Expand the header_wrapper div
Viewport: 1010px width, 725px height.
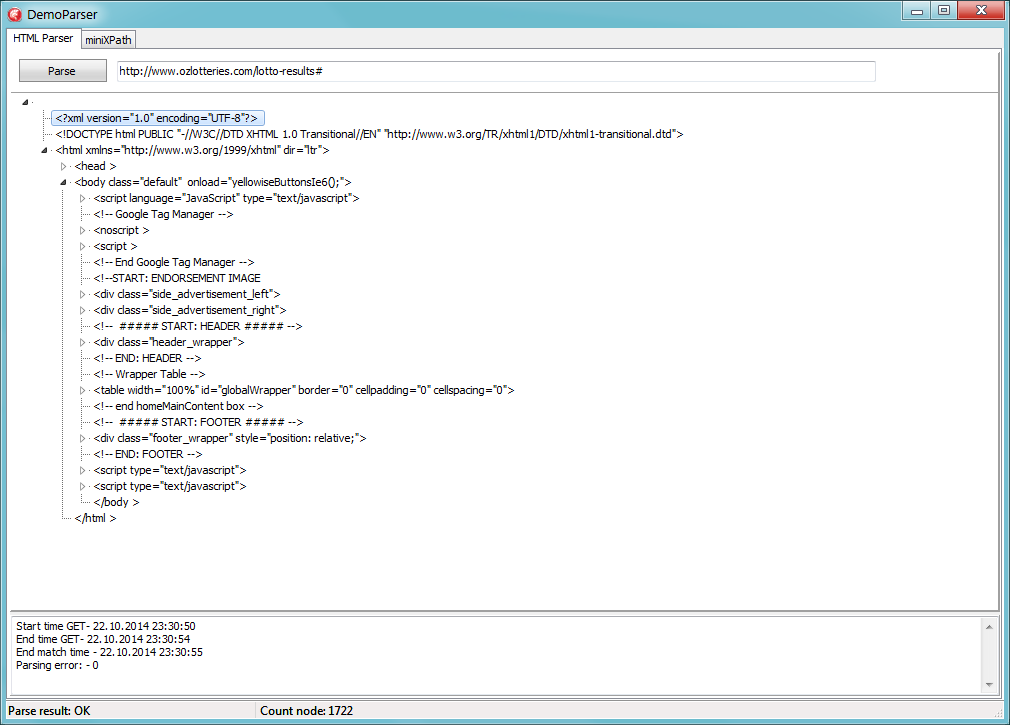(82, 343)
